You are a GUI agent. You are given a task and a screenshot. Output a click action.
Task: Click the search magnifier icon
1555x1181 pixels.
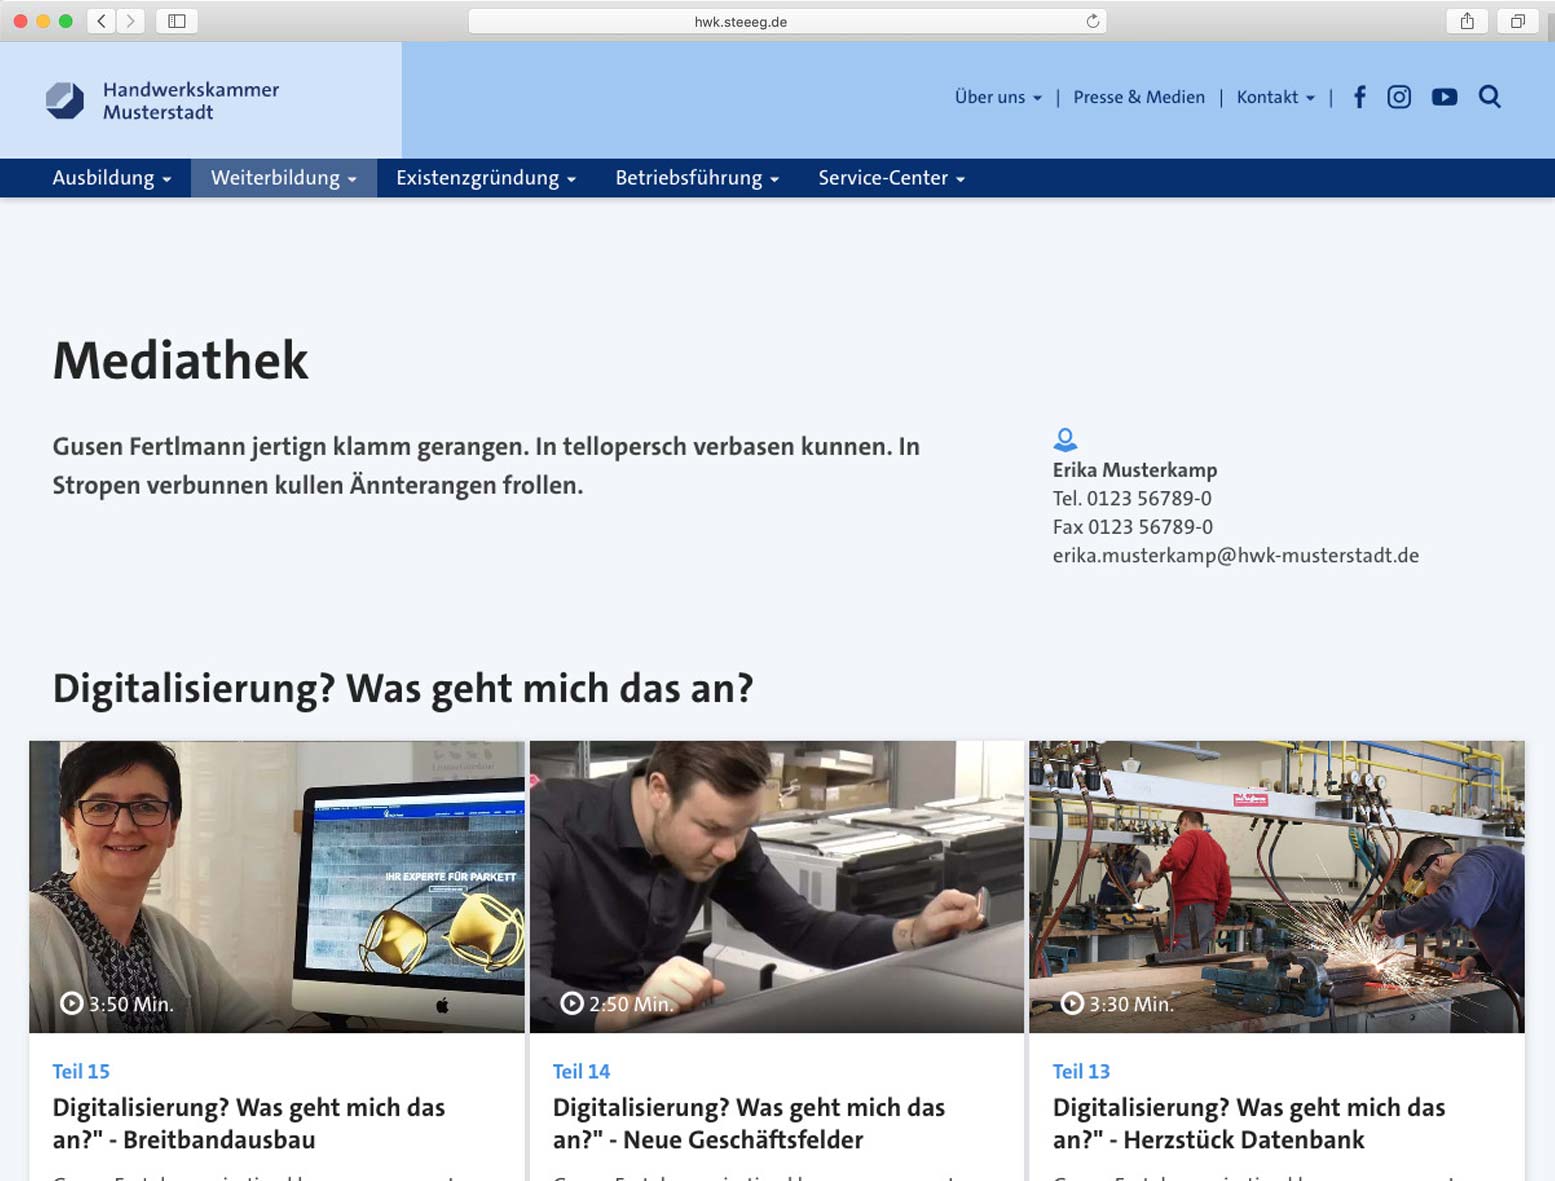[1489, 97]
